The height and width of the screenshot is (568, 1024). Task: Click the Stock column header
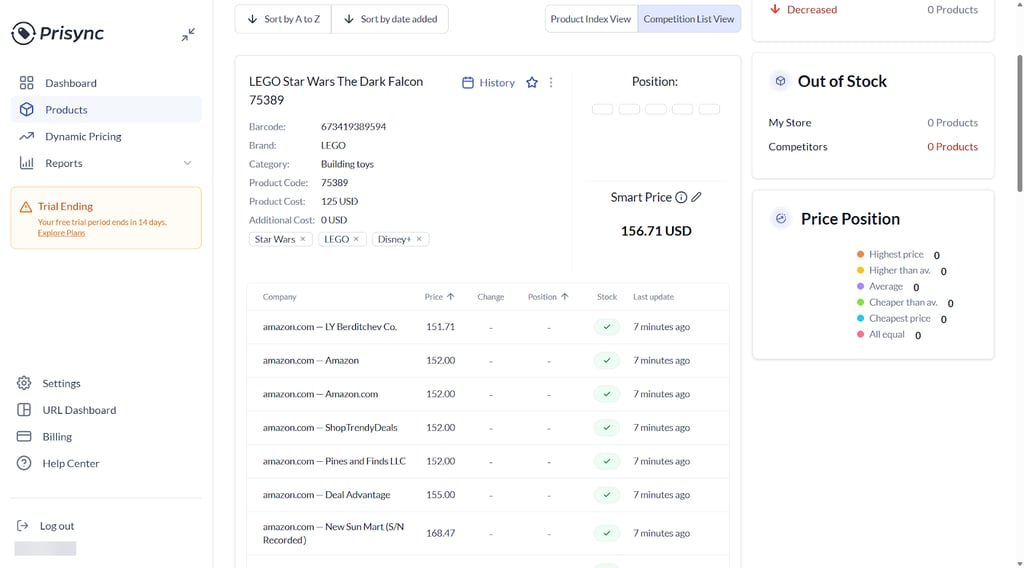[607, 296]
